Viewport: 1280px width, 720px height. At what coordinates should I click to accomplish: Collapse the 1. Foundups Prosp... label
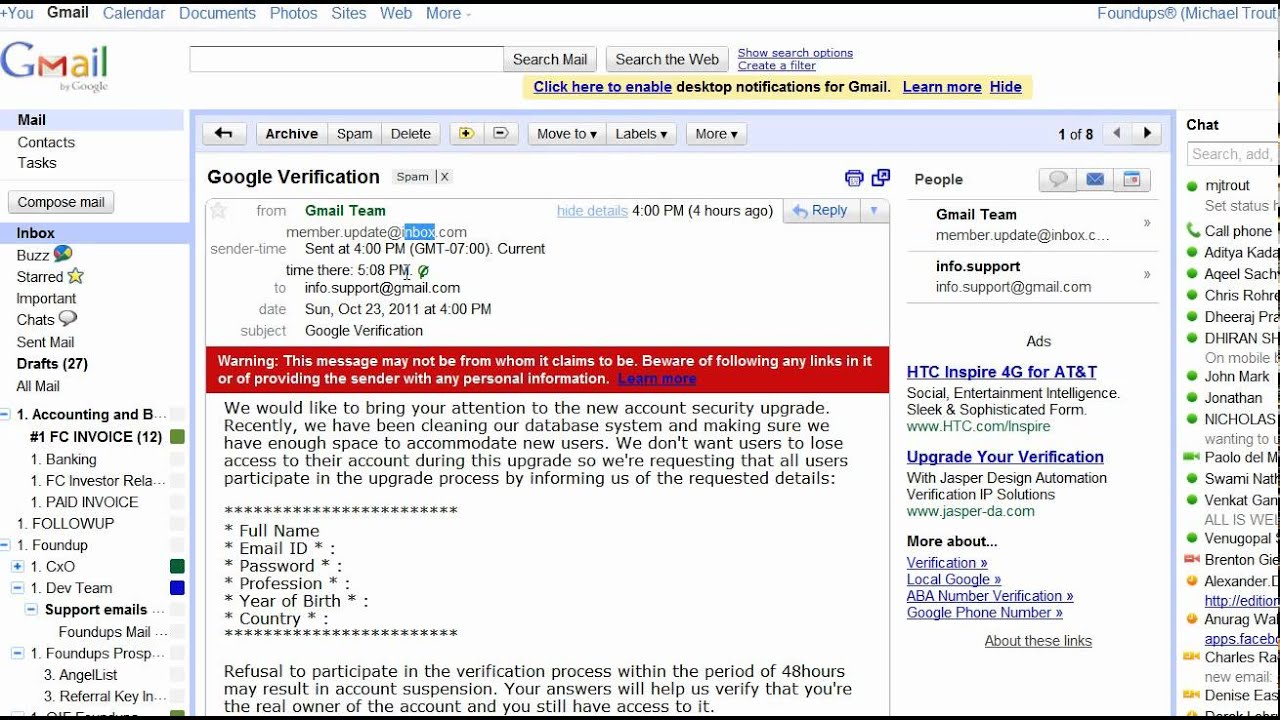(x=17, y=653)
